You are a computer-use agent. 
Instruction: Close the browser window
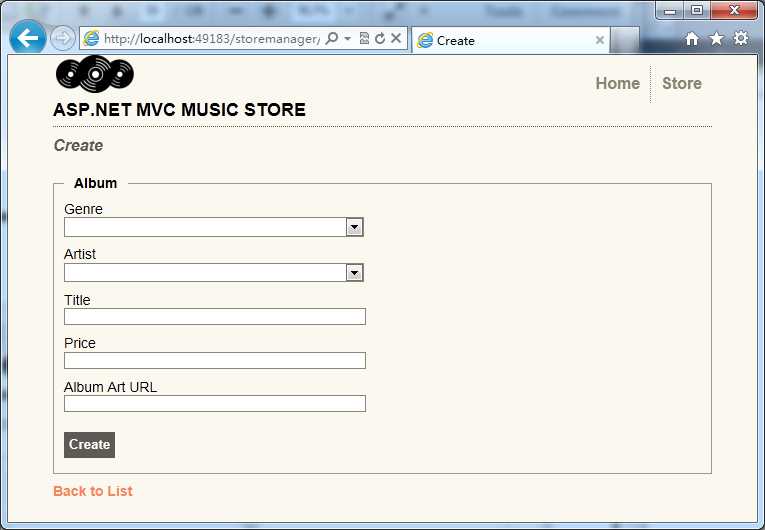(734, 10)
